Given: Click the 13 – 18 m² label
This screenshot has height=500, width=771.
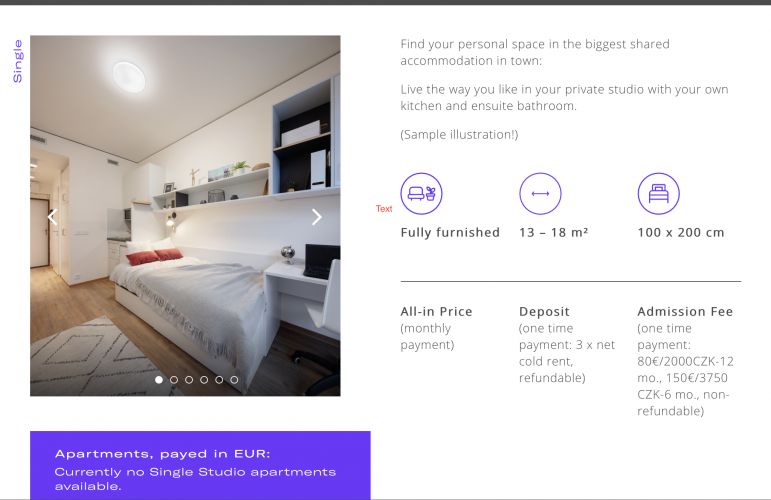Looking at the screenshot, I should pyautogui.click(x=554, y=232).
